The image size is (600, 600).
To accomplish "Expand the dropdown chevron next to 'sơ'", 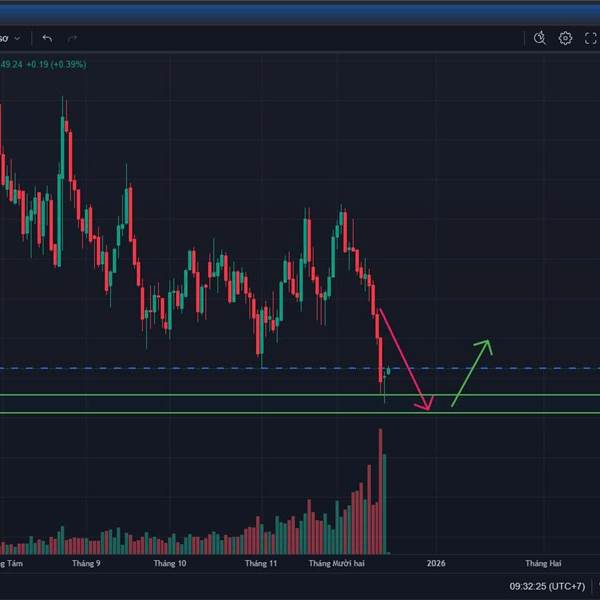I will (x=17, y=39).
